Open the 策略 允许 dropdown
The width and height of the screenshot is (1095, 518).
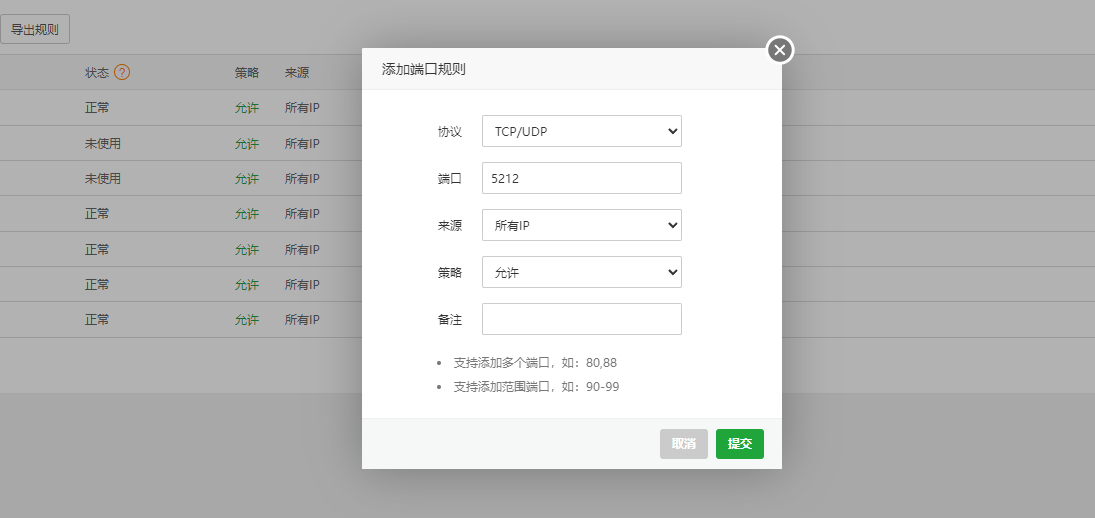[582, 272]
